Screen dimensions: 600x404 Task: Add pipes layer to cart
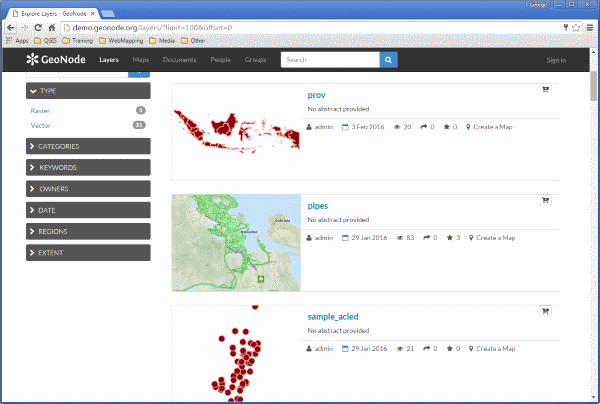tap(545, 200)
